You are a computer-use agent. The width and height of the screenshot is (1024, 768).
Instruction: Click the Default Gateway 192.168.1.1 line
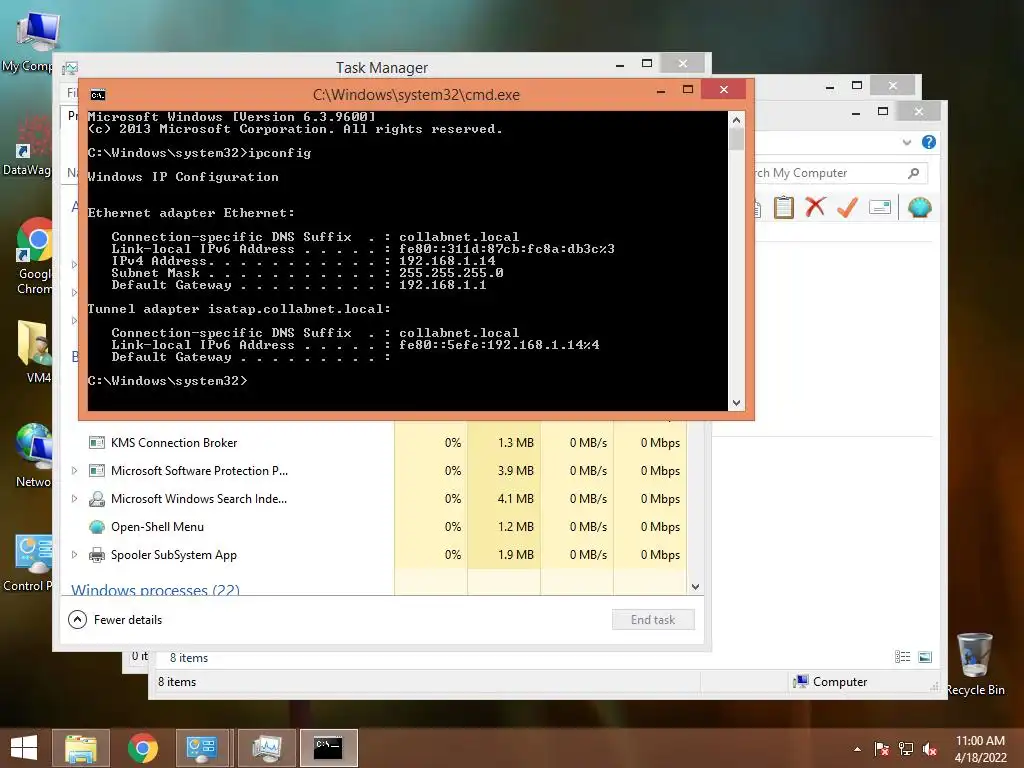point(298,285)
